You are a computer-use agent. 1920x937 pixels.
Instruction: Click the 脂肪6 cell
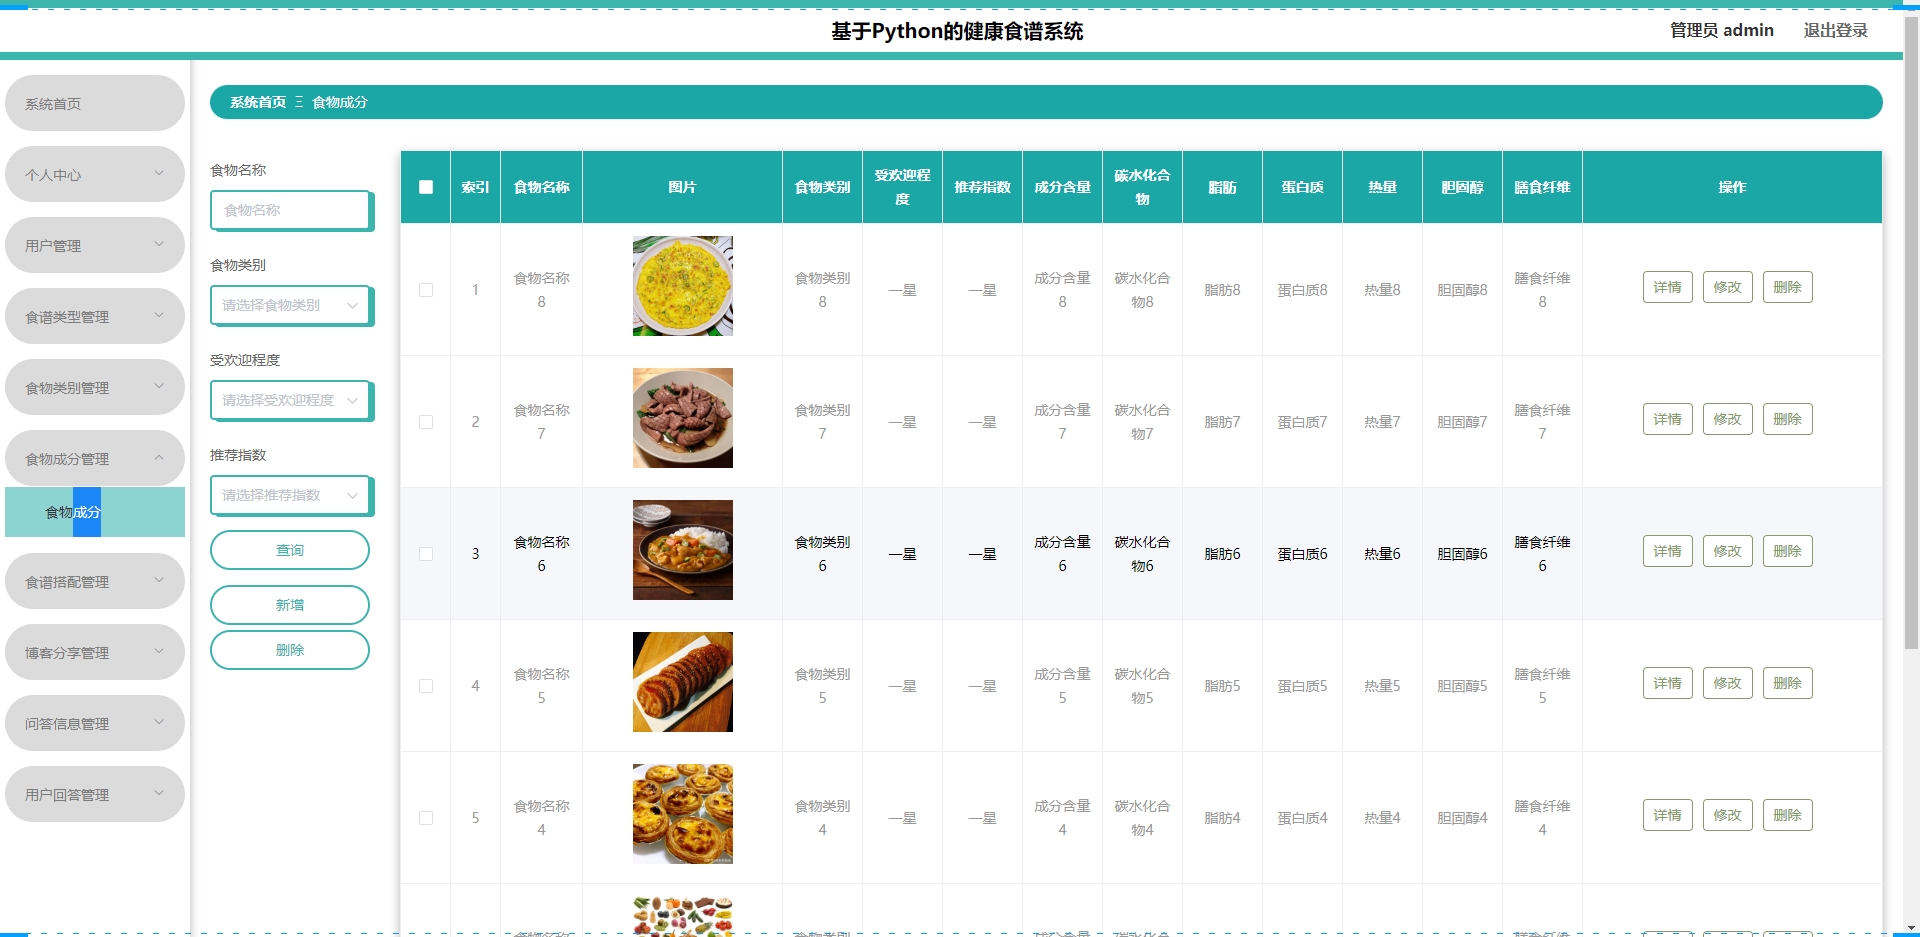click(1222, 554)
